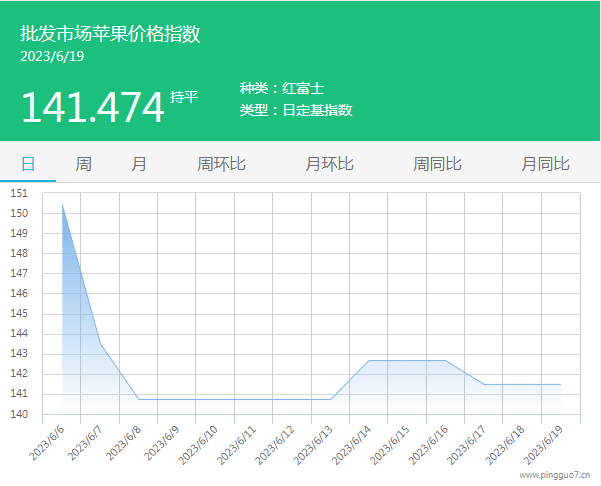Click the chart peak at 2023/6/6
This screenshot has width=601, height=486.
tap(62, 204)
